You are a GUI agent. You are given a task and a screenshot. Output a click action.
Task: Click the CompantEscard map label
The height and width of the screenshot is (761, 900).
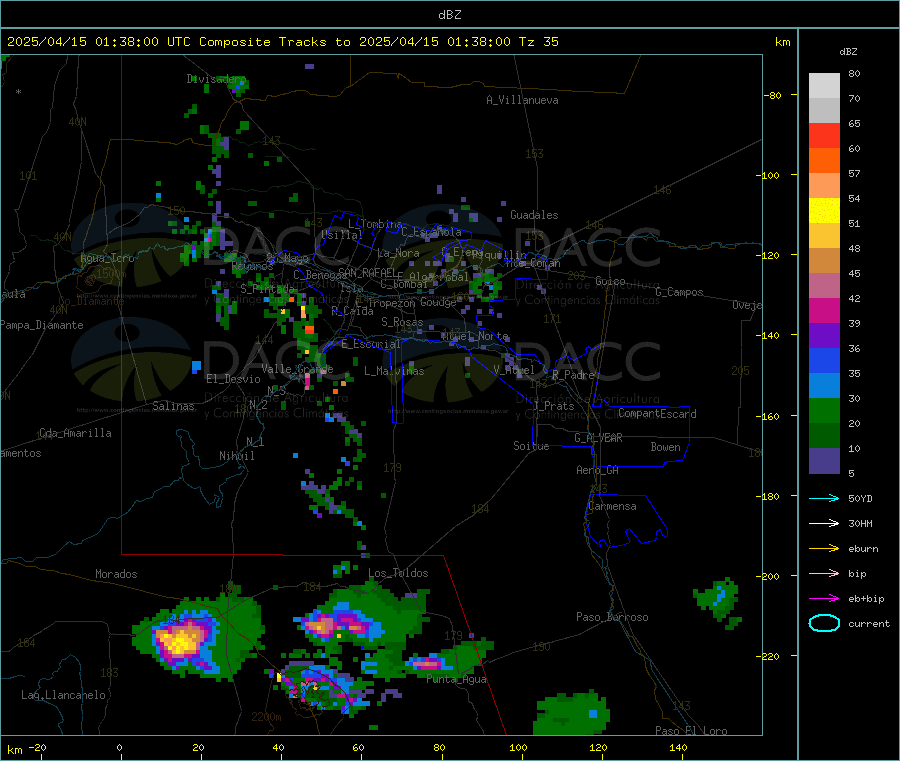click(657, 414)
